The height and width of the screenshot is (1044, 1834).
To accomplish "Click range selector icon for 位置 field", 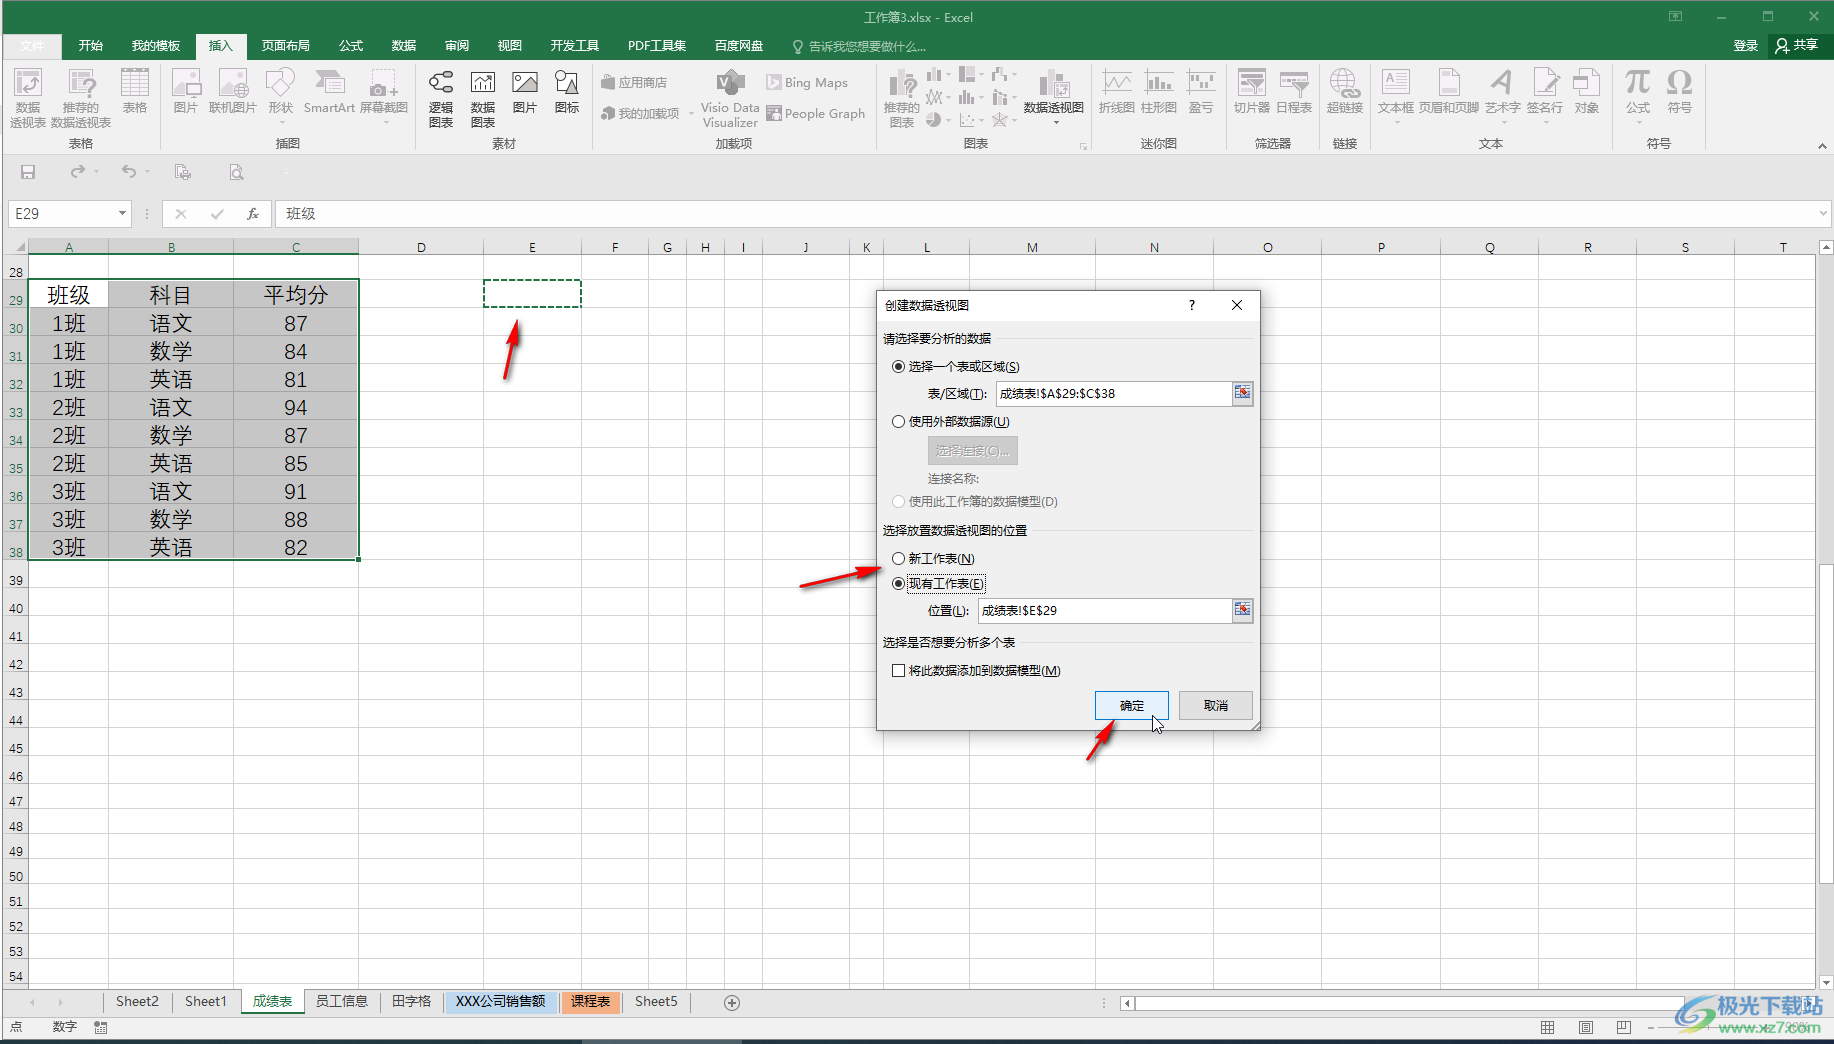I will click(1242, 610).
